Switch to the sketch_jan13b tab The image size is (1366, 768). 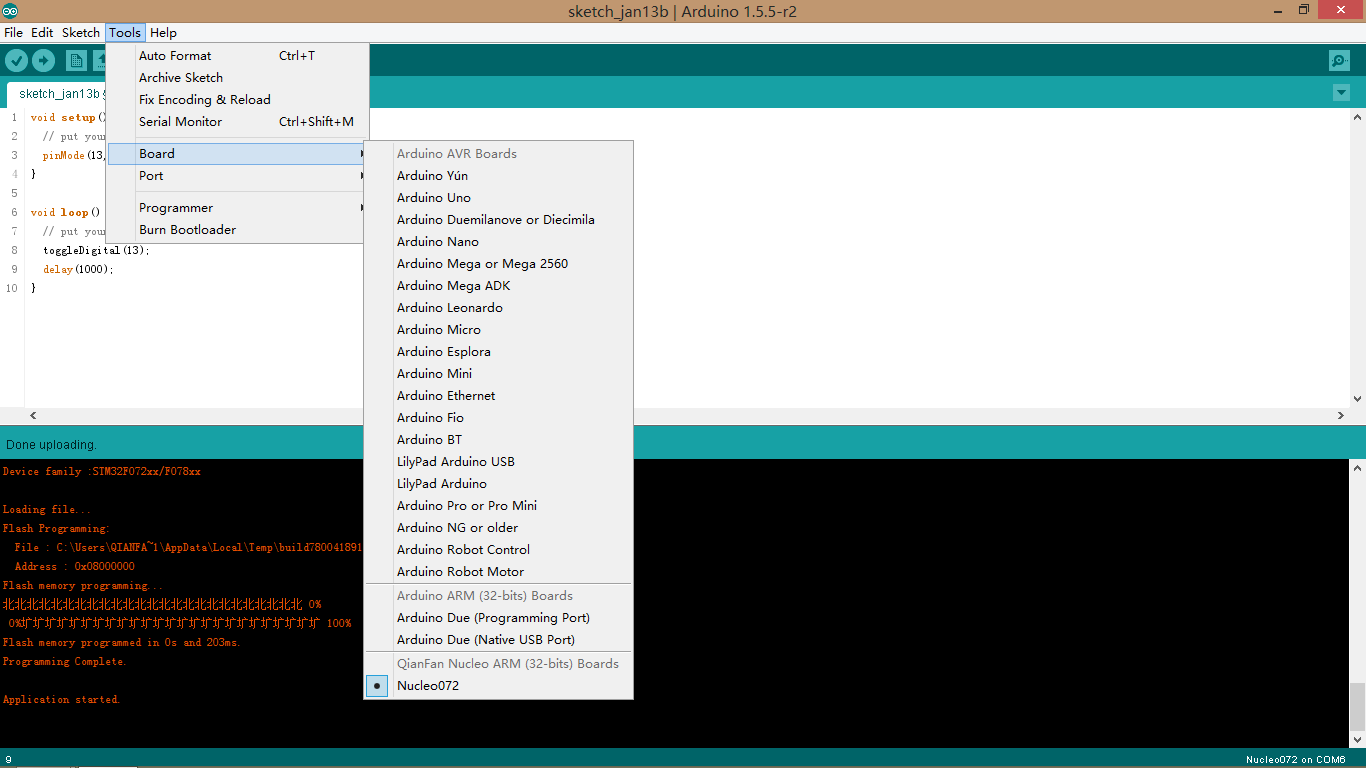point(58,94)
